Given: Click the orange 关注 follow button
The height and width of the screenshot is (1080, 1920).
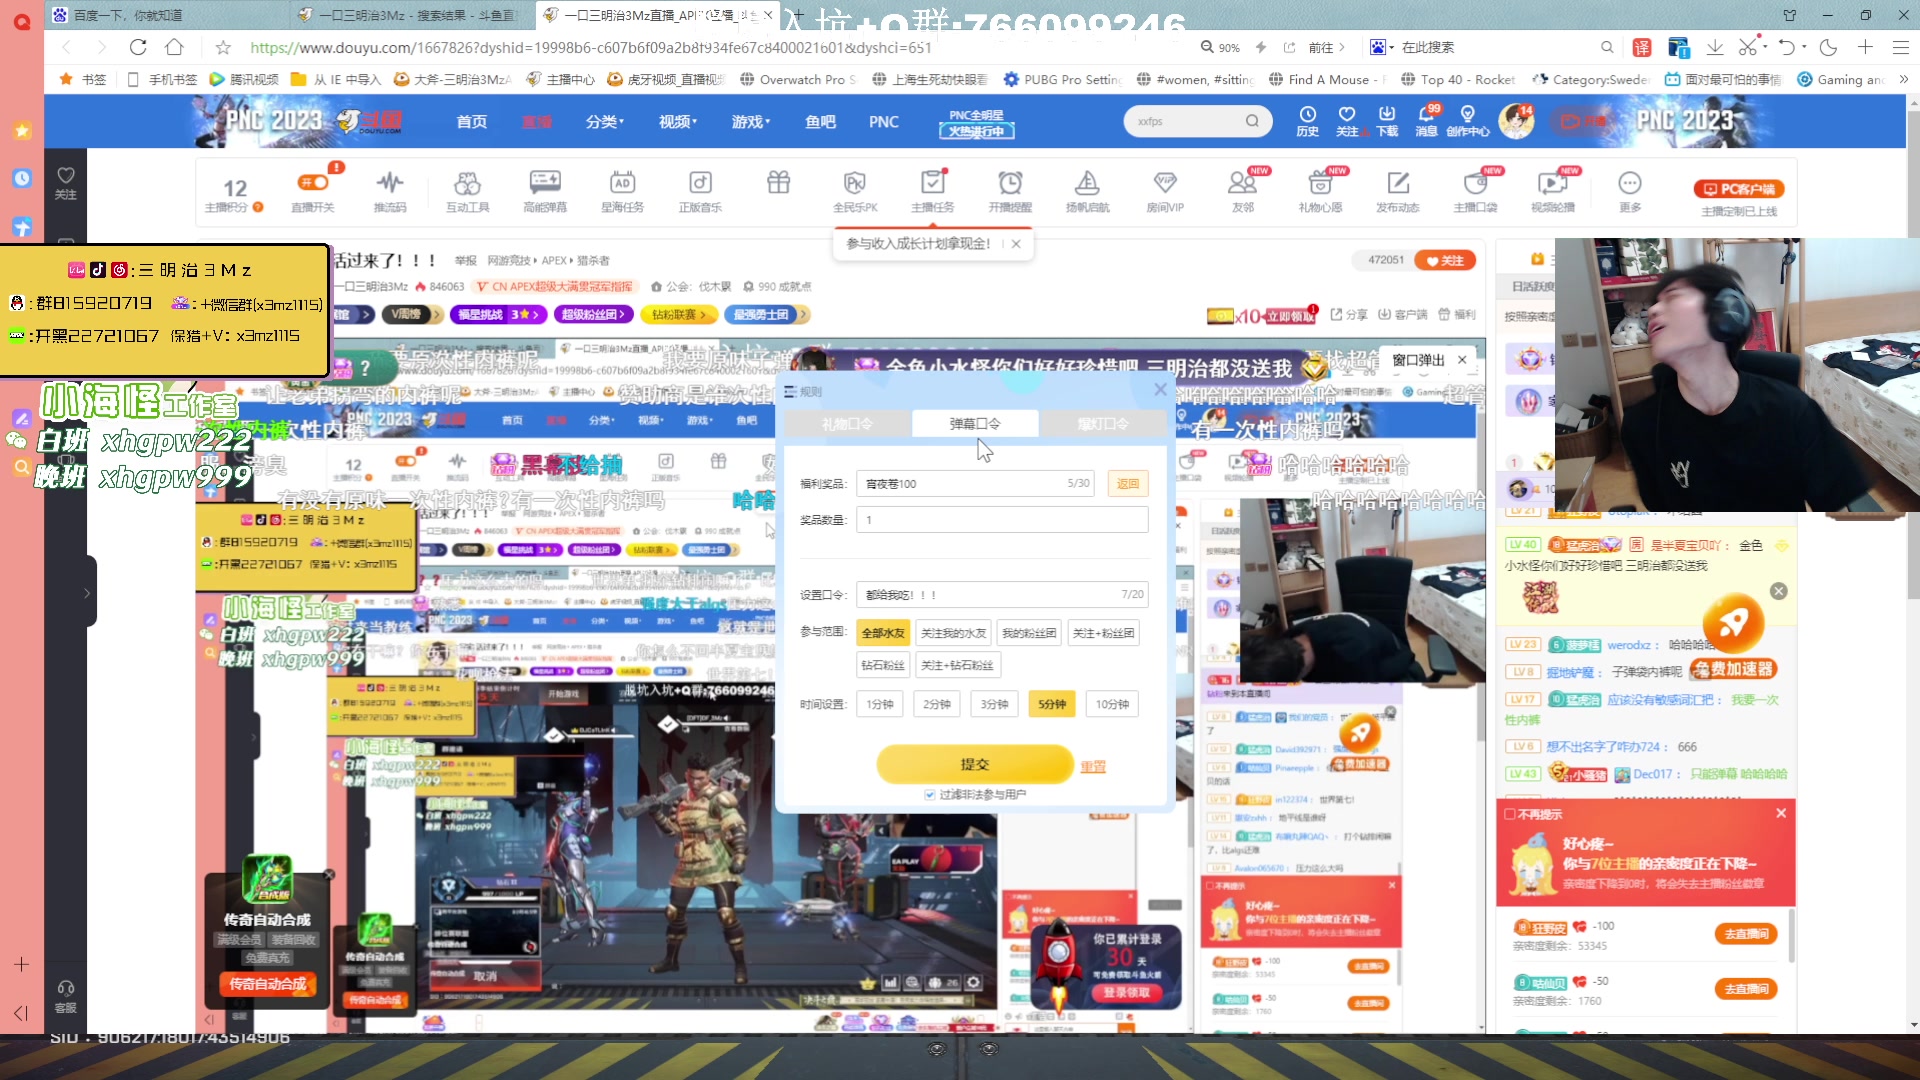Looking at the screenshot, I should (1446, 260).
